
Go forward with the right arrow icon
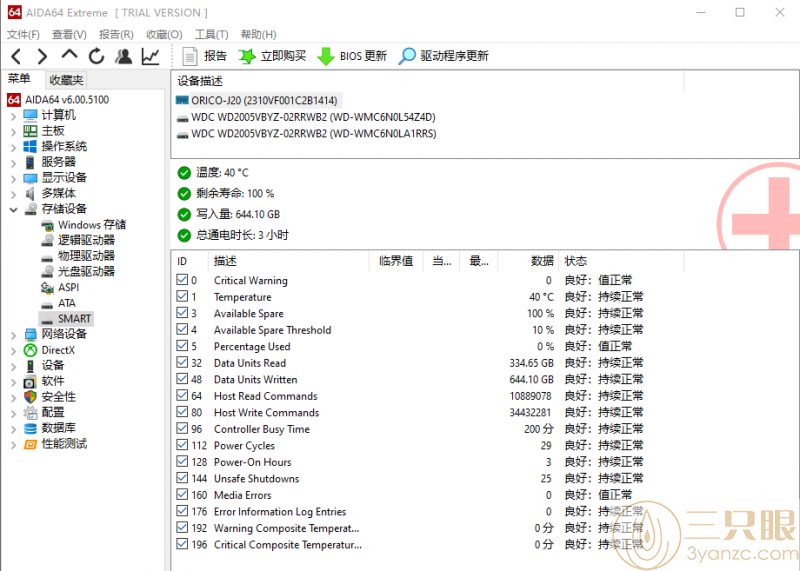42,56
